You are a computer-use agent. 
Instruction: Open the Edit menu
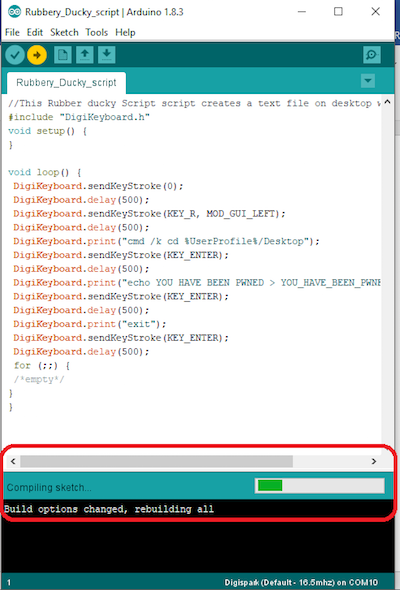click(35, 32)
